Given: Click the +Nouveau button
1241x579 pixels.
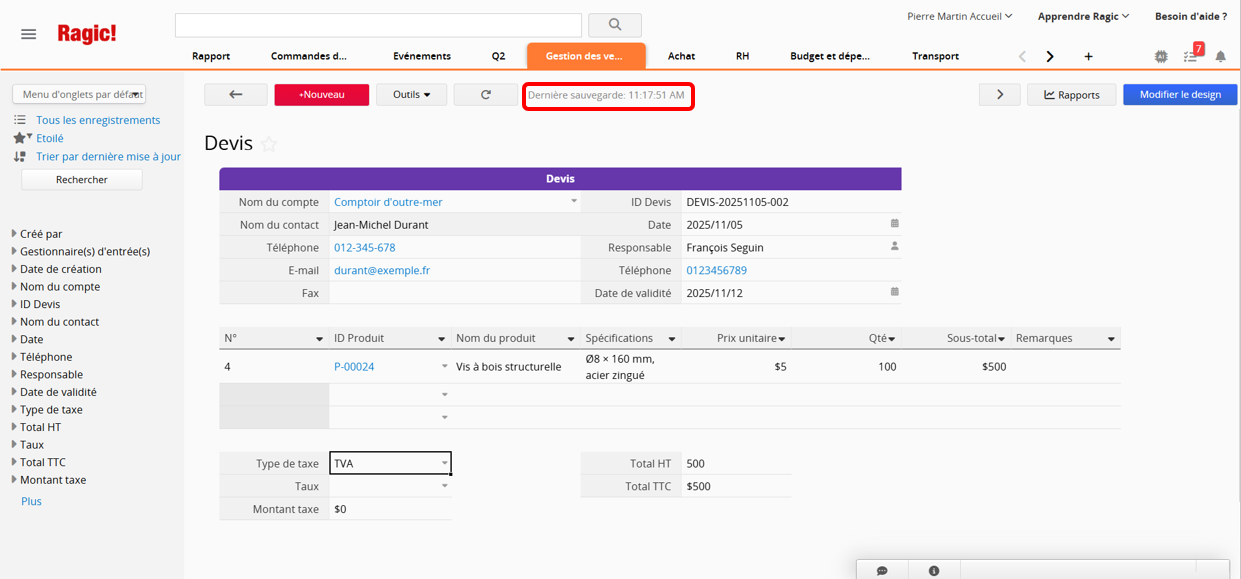Looking at the screenshot, I should (321, 95).
